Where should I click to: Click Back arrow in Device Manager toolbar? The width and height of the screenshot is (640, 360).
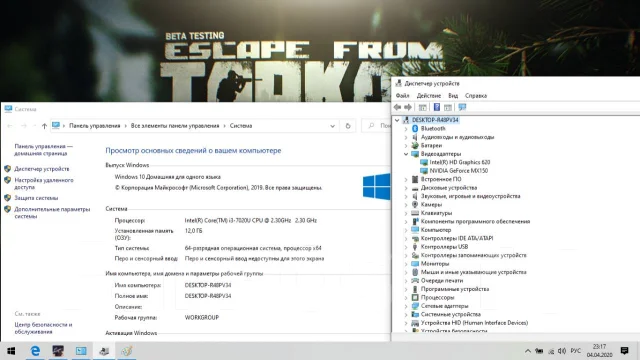click(397, 107)
